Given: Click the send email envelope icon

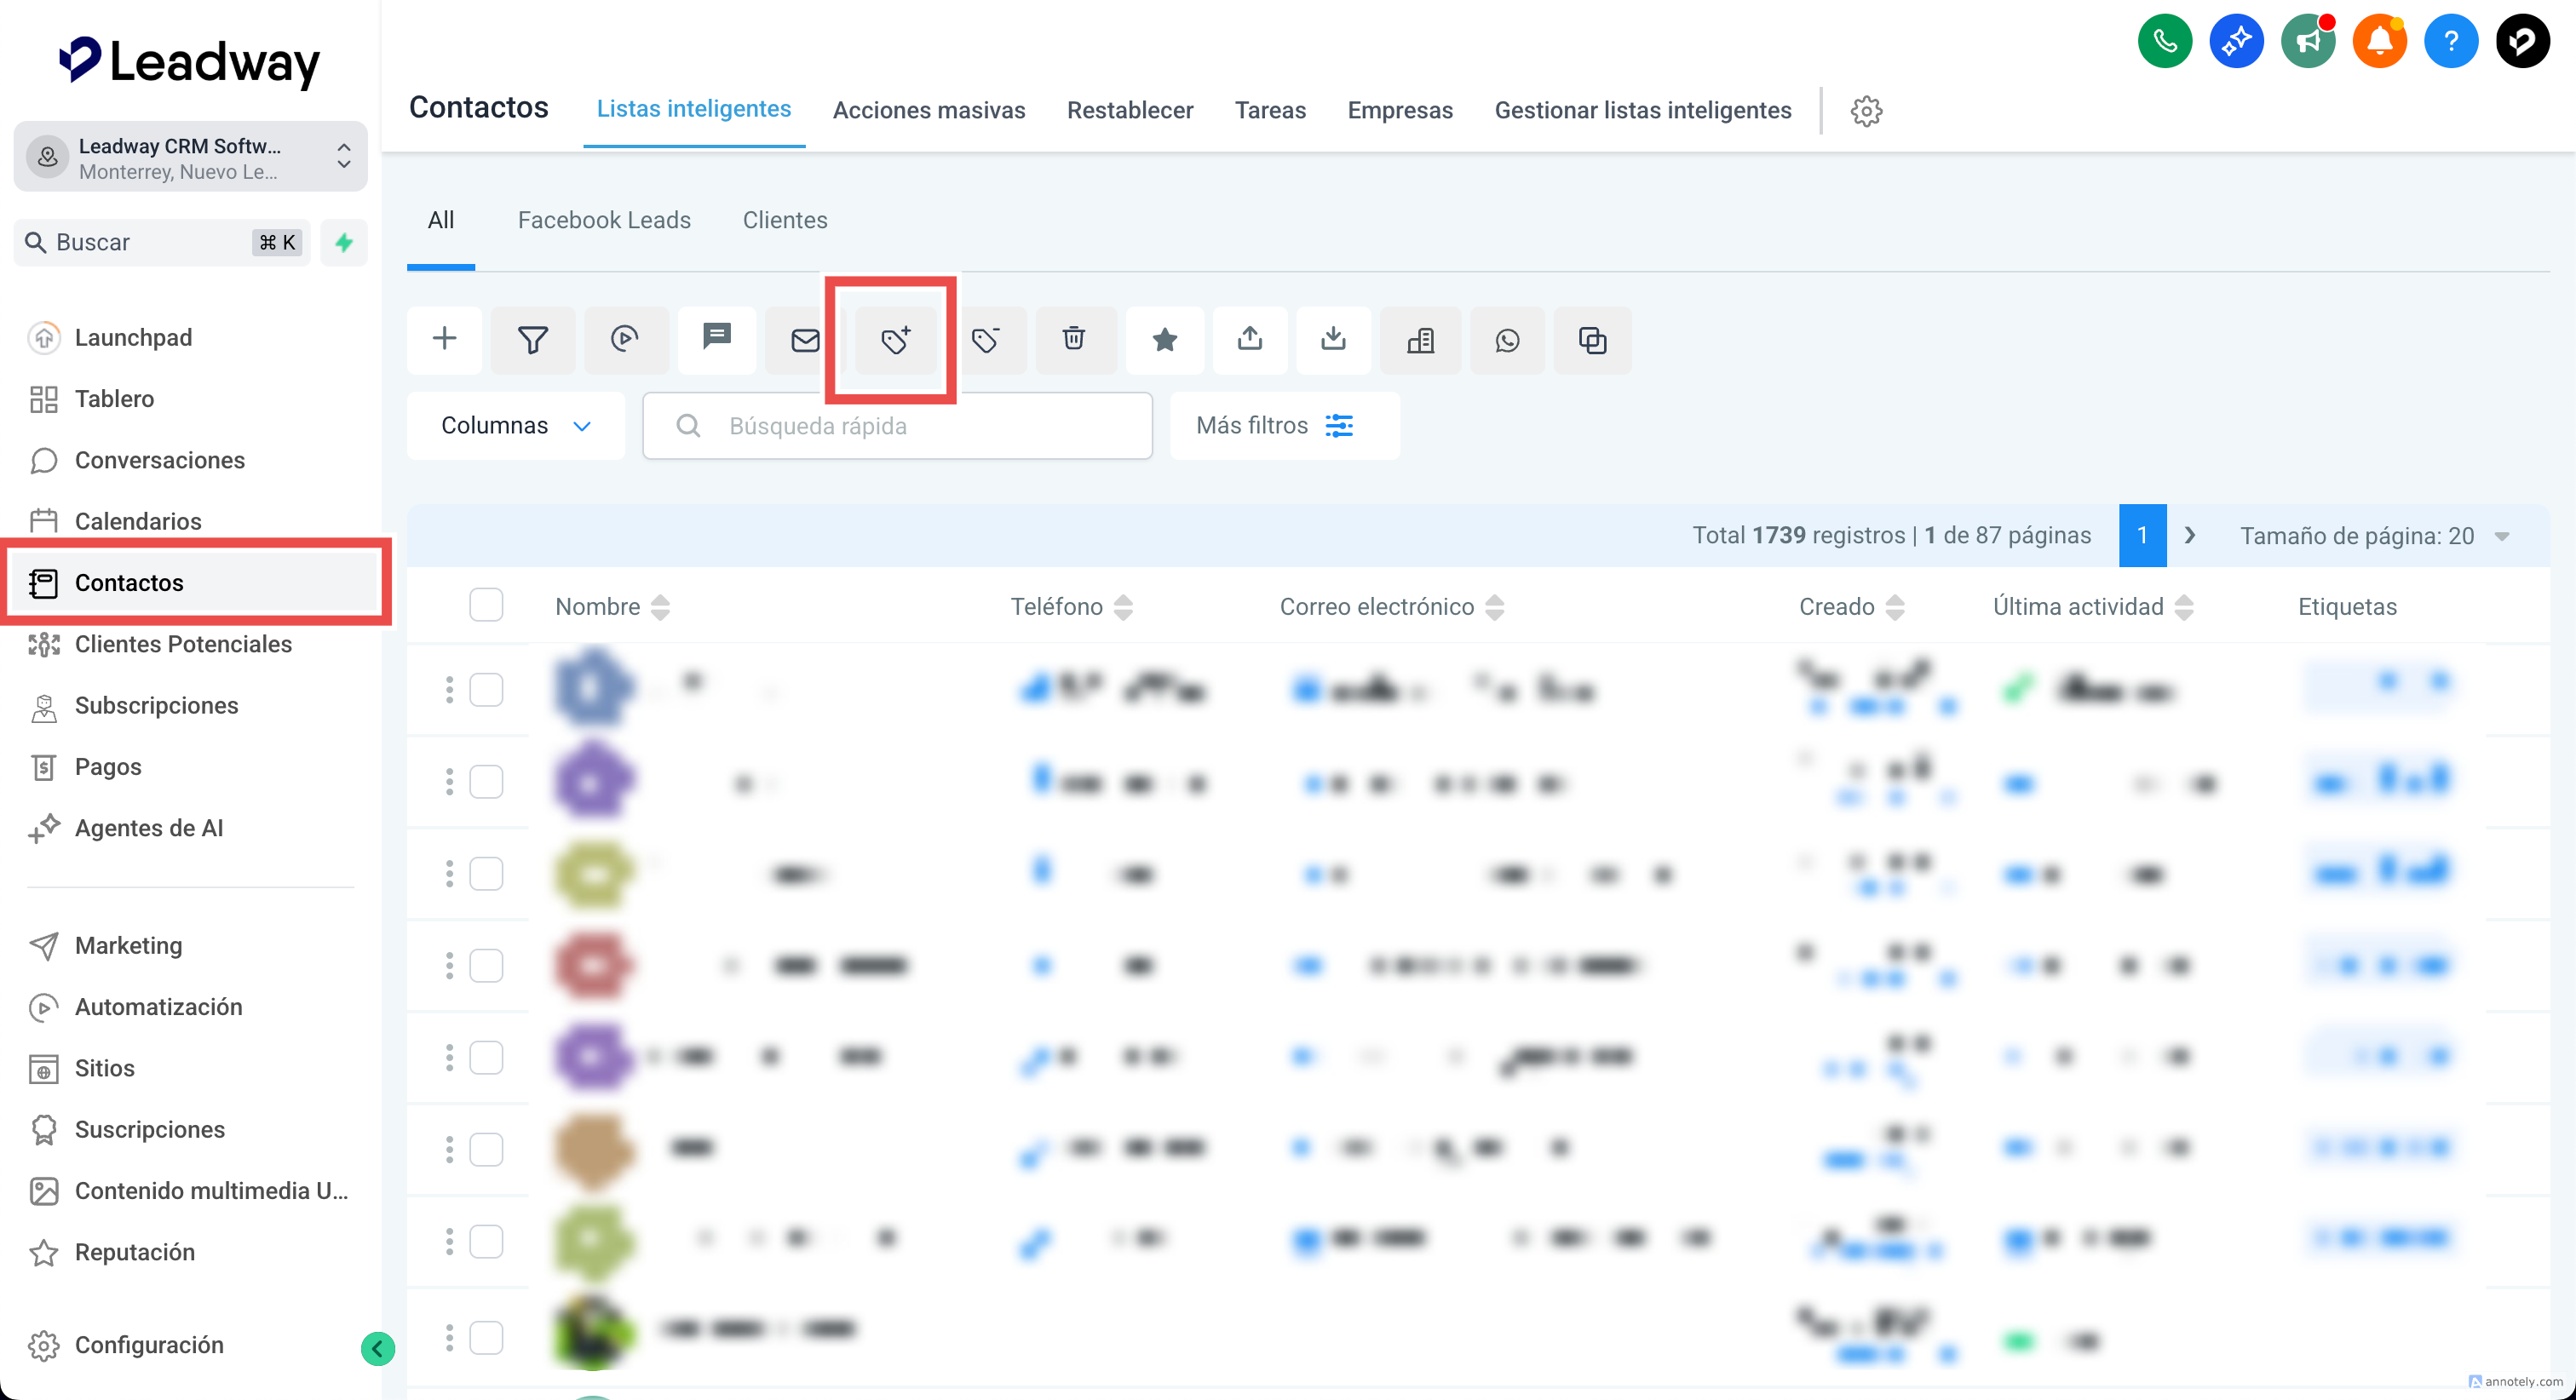Looking at the screenshot, I should coord(805,340).
